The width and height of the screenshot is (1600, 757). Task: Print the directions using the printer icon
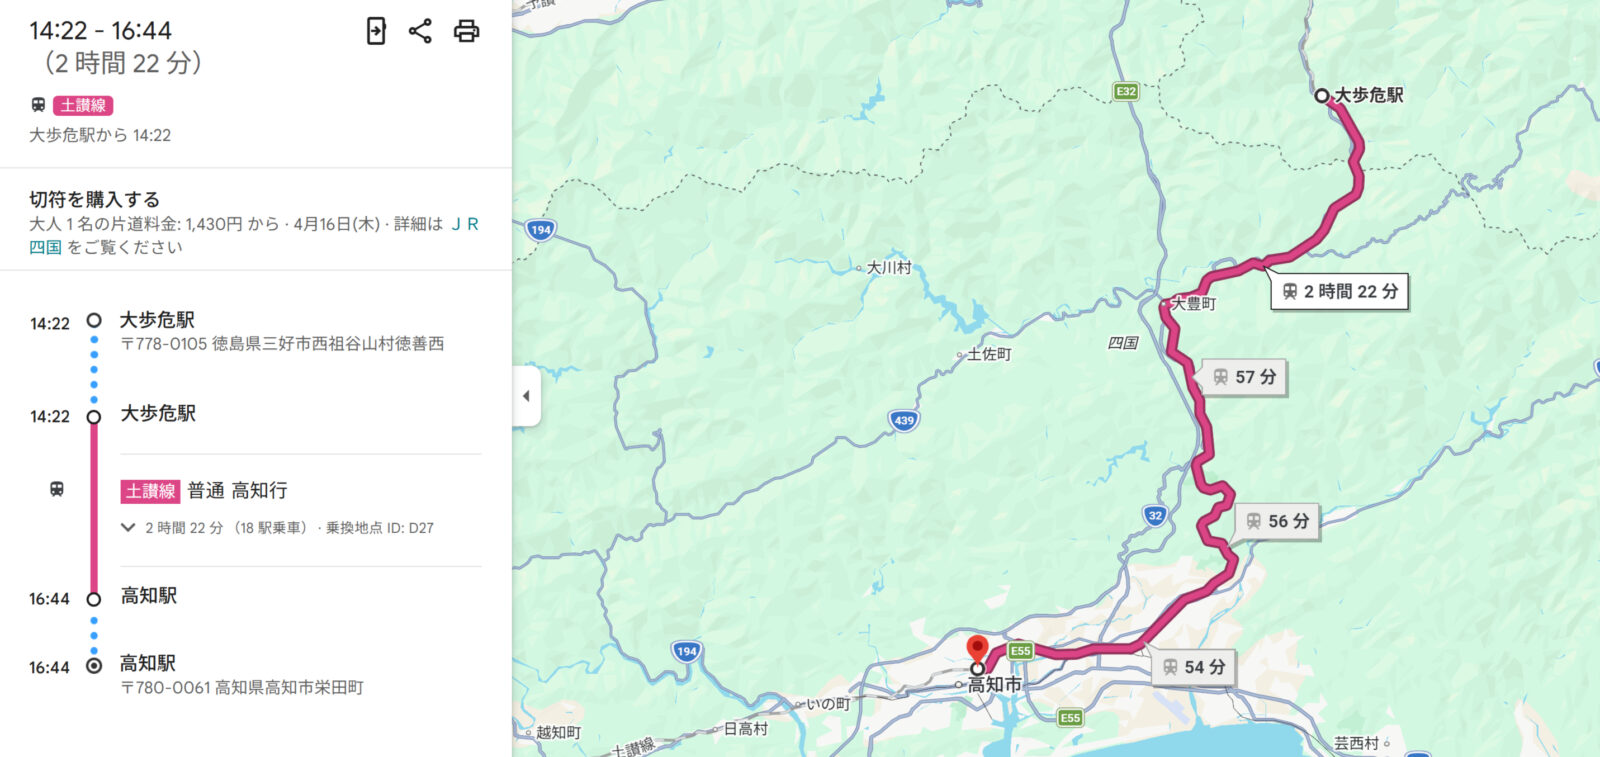(466, 31)
